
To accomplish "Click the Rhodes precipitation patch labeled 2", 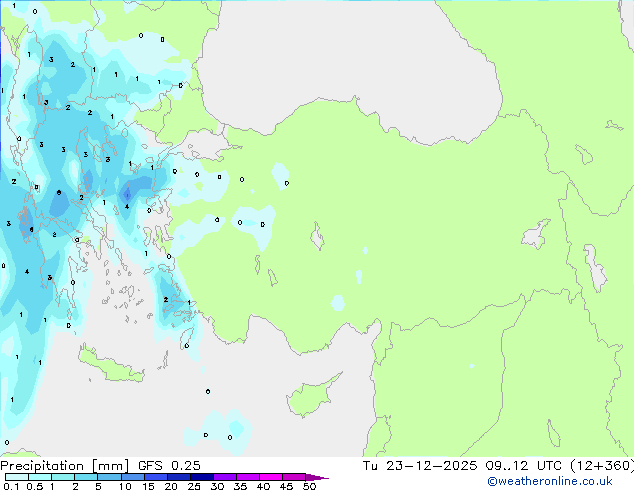I will 168,300.
